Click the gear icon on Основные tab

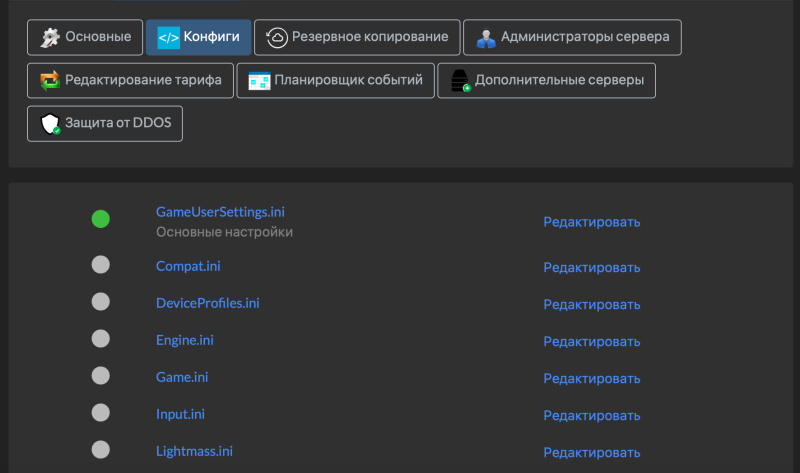coord(50,38)
